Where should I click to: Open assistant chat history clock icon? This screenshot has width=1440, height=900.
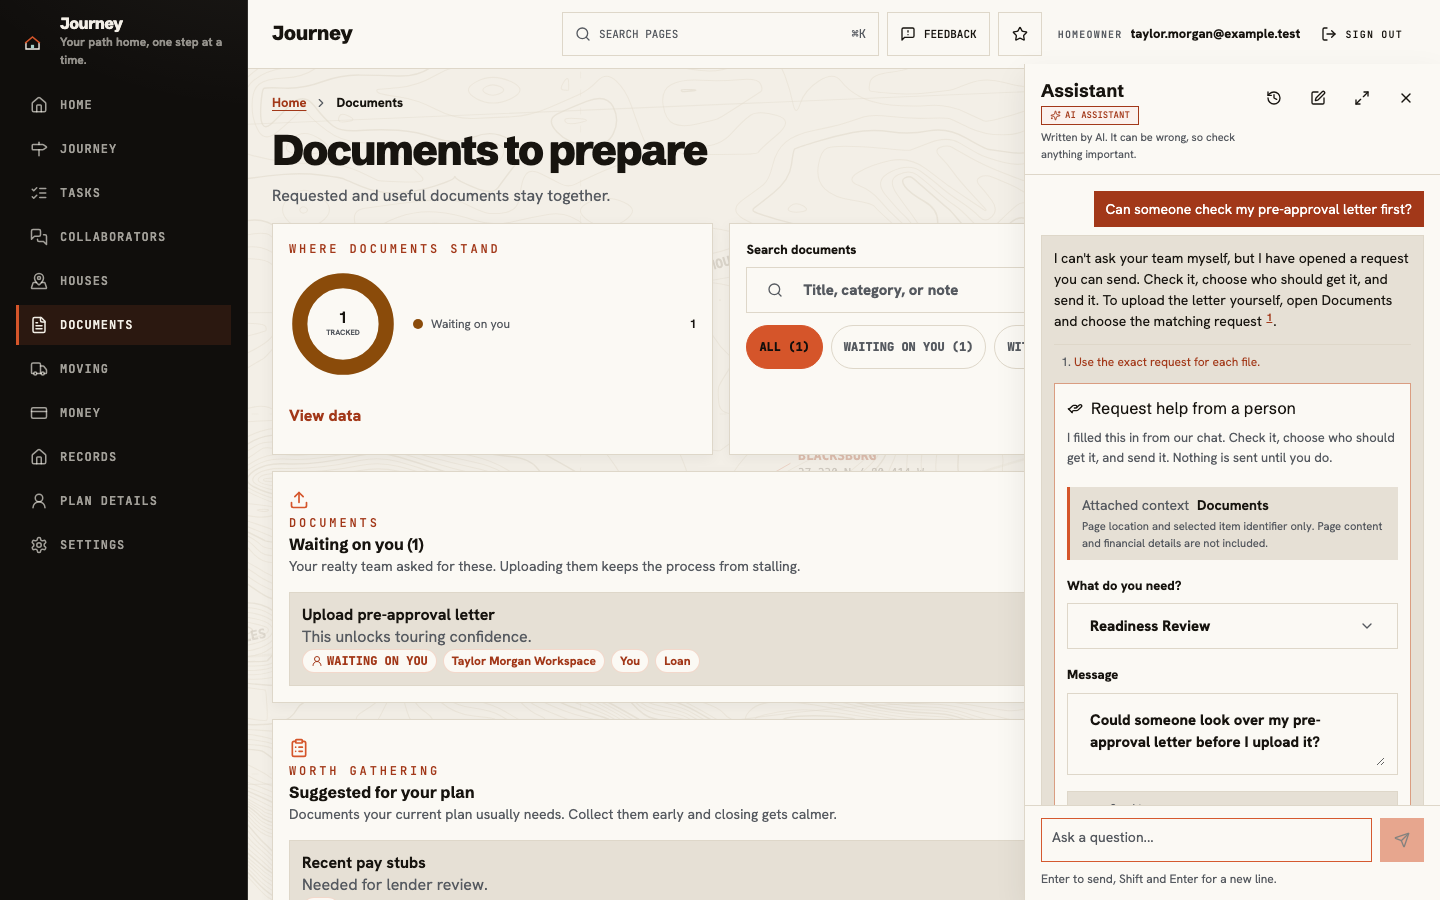[x=1274, y=98]
